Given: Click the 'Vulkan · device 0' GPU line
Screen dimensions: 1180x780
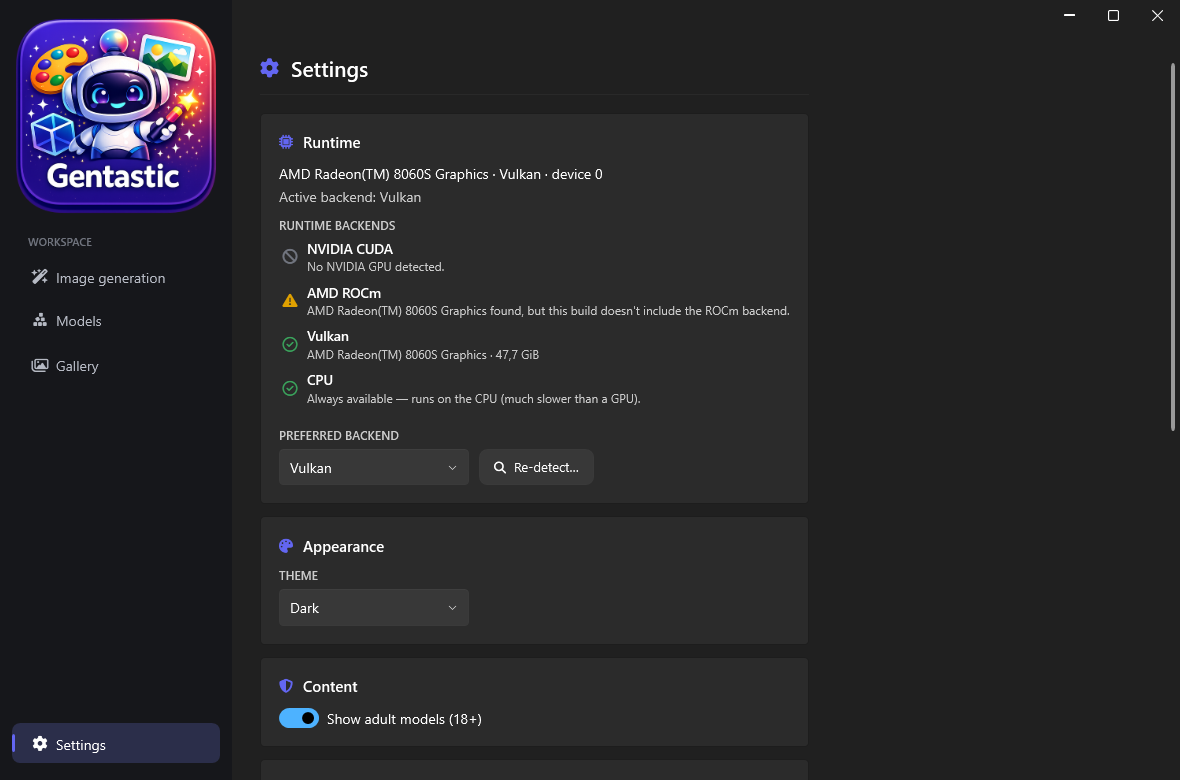Looking at the screenshot, I should click(x=441, y=174).
